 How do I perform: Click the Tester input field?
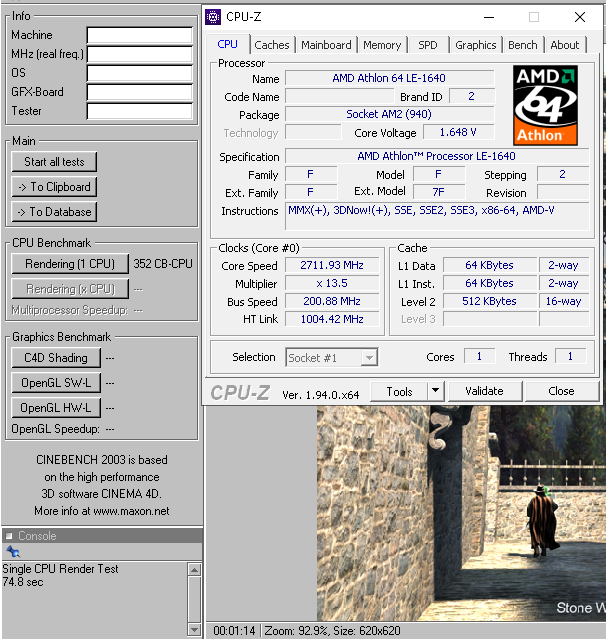point(139,111)
